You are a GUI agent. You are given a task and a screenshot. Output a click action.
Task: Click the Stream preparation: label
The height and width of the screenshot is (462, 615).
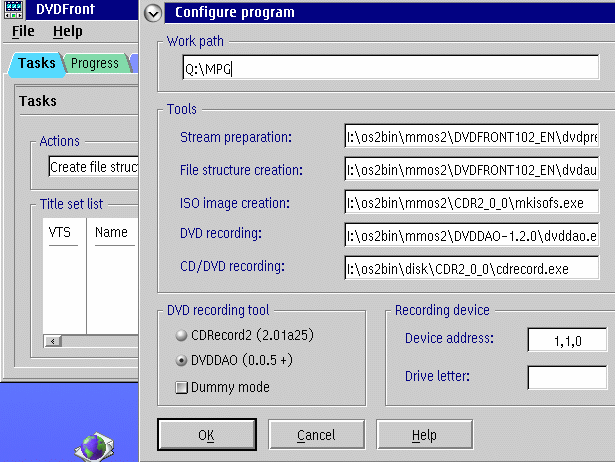236,137
